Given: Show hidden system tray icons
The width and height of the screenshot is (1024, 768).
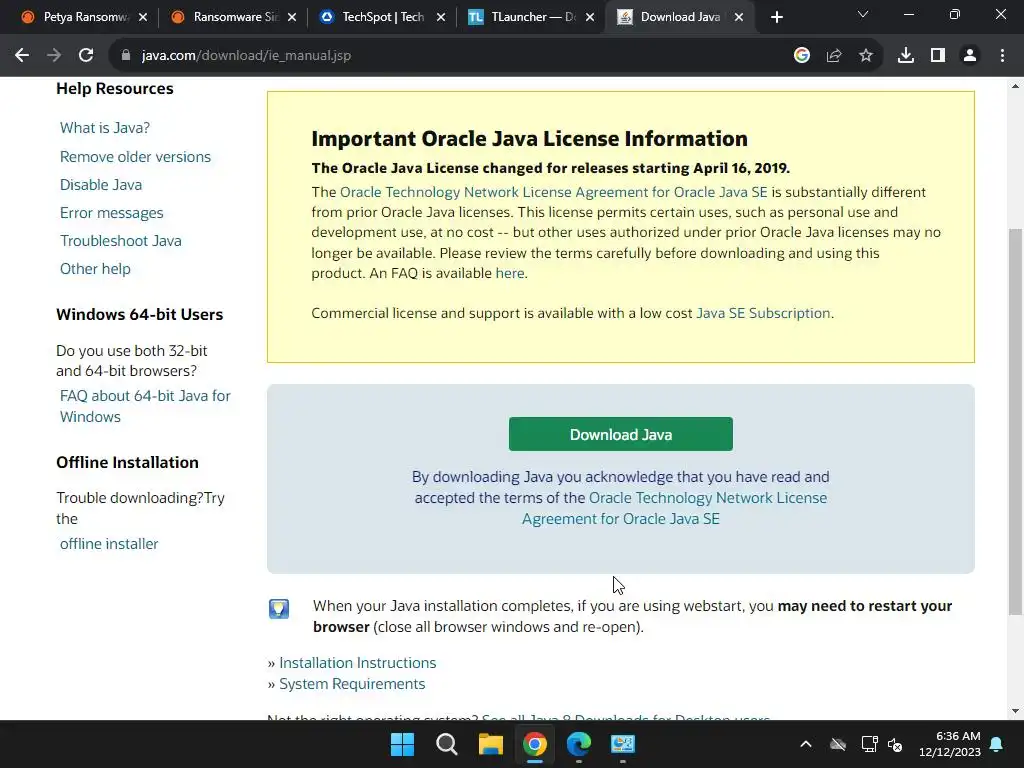Looking at the screenshot, I should click(x=806, y=744).
